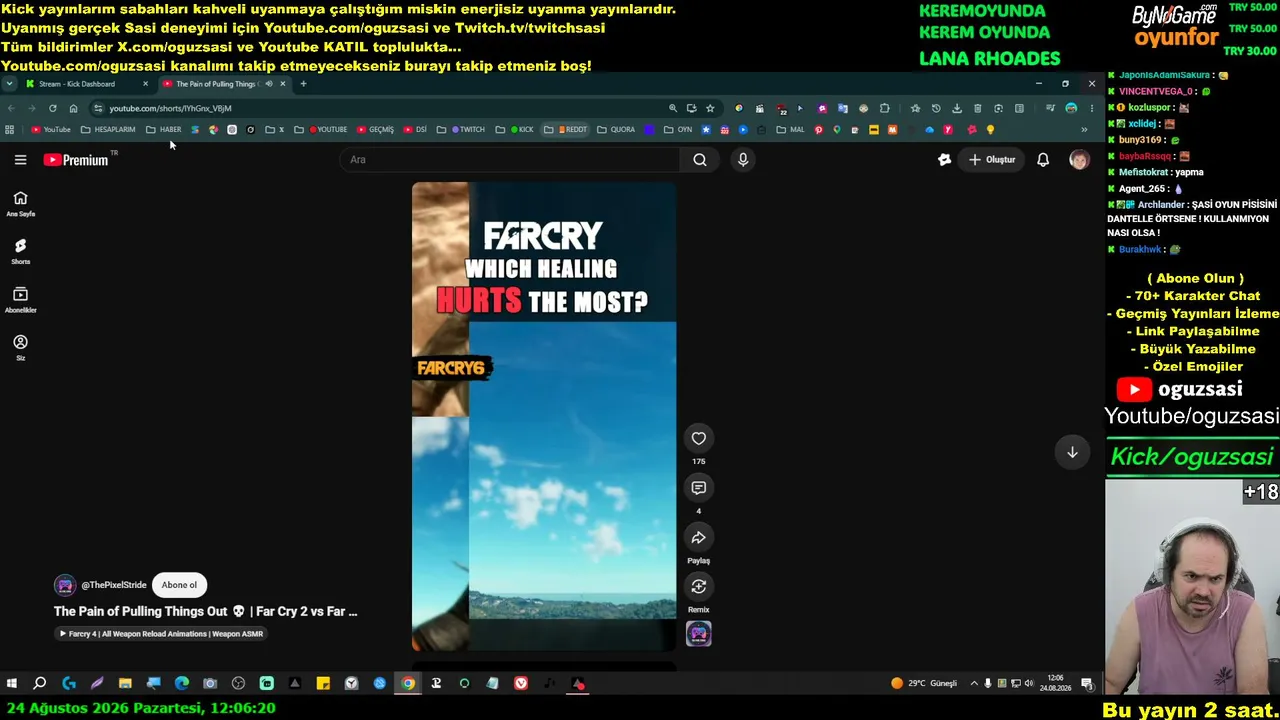Screen dimensions: 1280x720
Task: Start voice search with microphone icon
Action: pos(742,160)
